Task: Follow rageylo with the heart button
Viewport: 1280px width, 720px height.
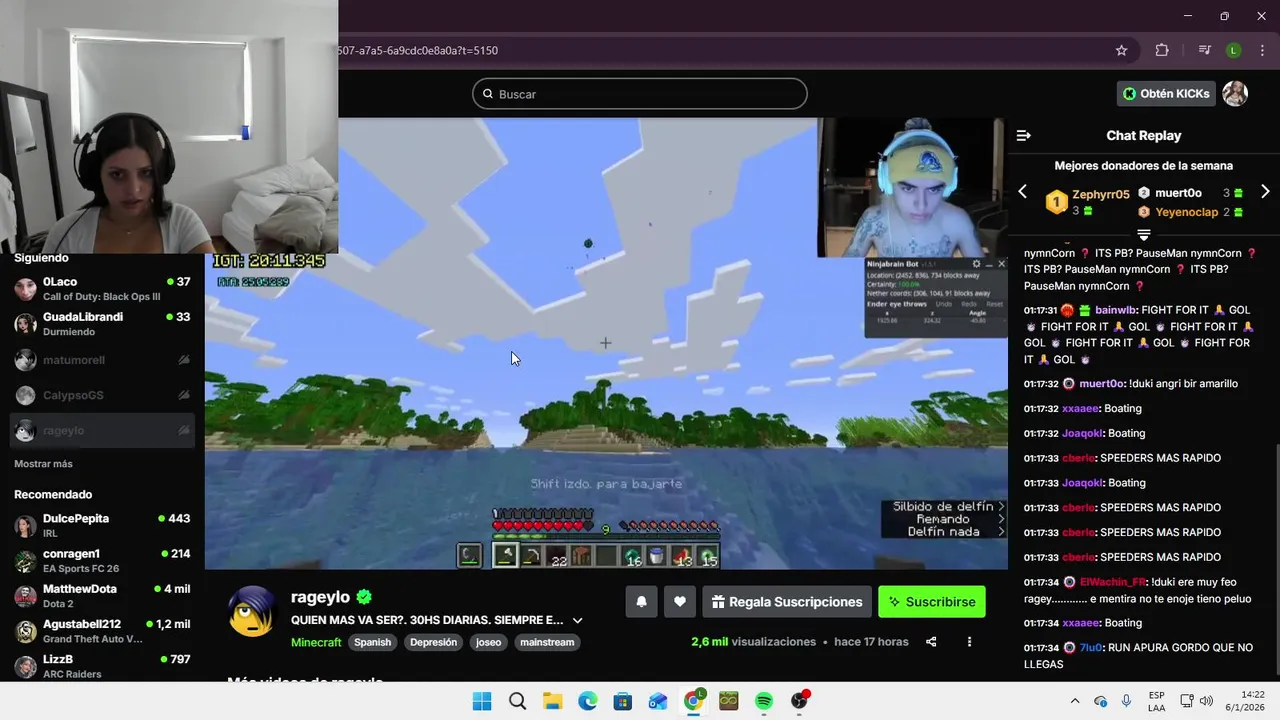Action: [x=679, y=601]
